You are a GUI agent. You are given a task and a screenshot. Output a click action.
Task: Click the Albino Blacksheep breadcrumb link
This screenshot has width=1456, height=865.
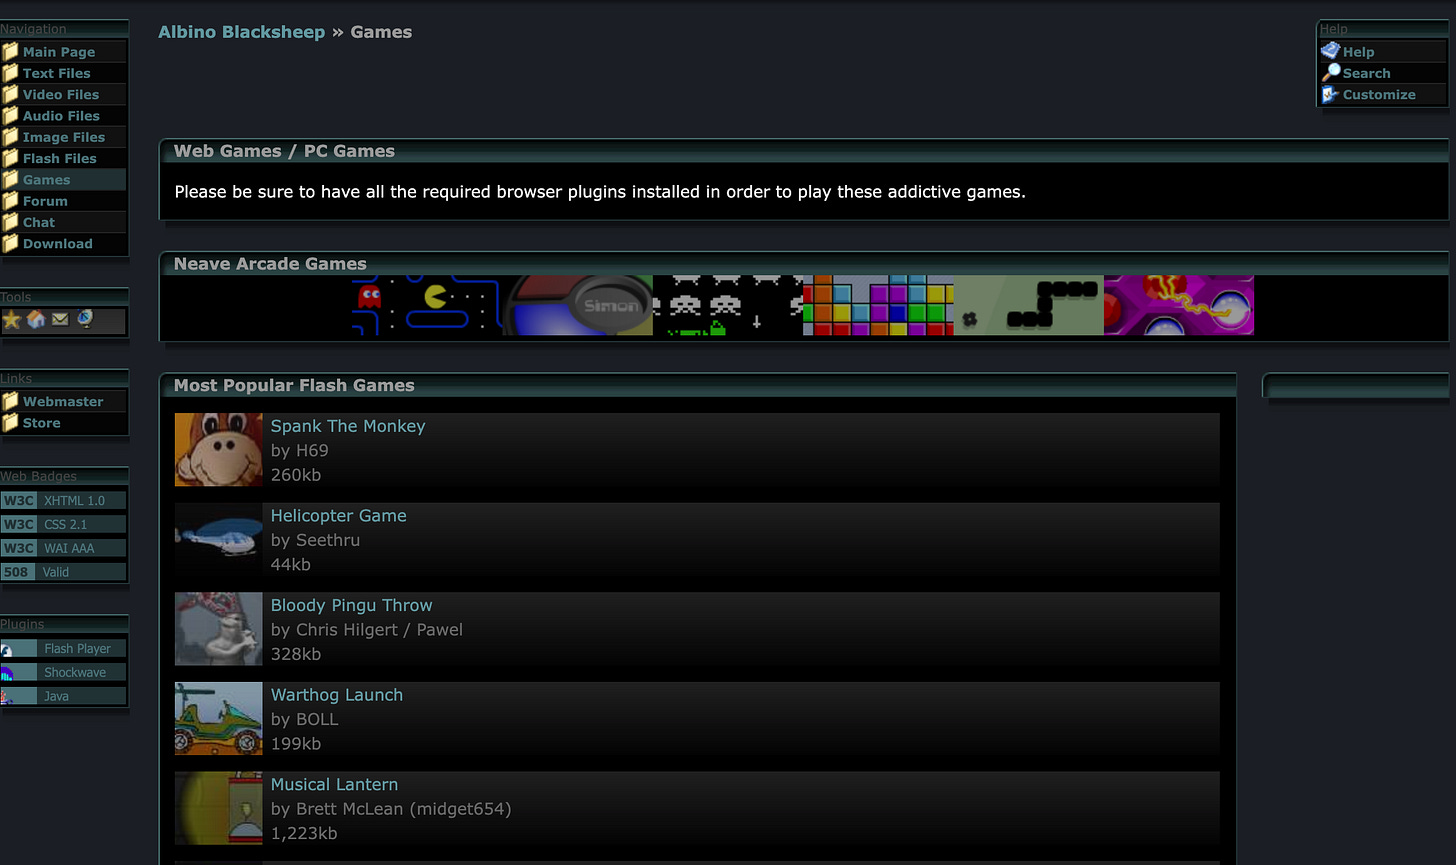coord(242,32)
